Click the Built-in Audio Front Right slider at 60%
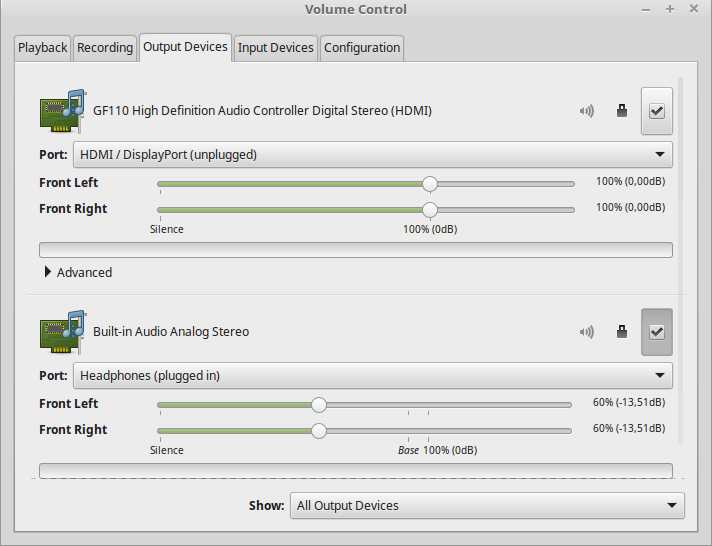This screenshot has width=712, height=546. [319, 431]
